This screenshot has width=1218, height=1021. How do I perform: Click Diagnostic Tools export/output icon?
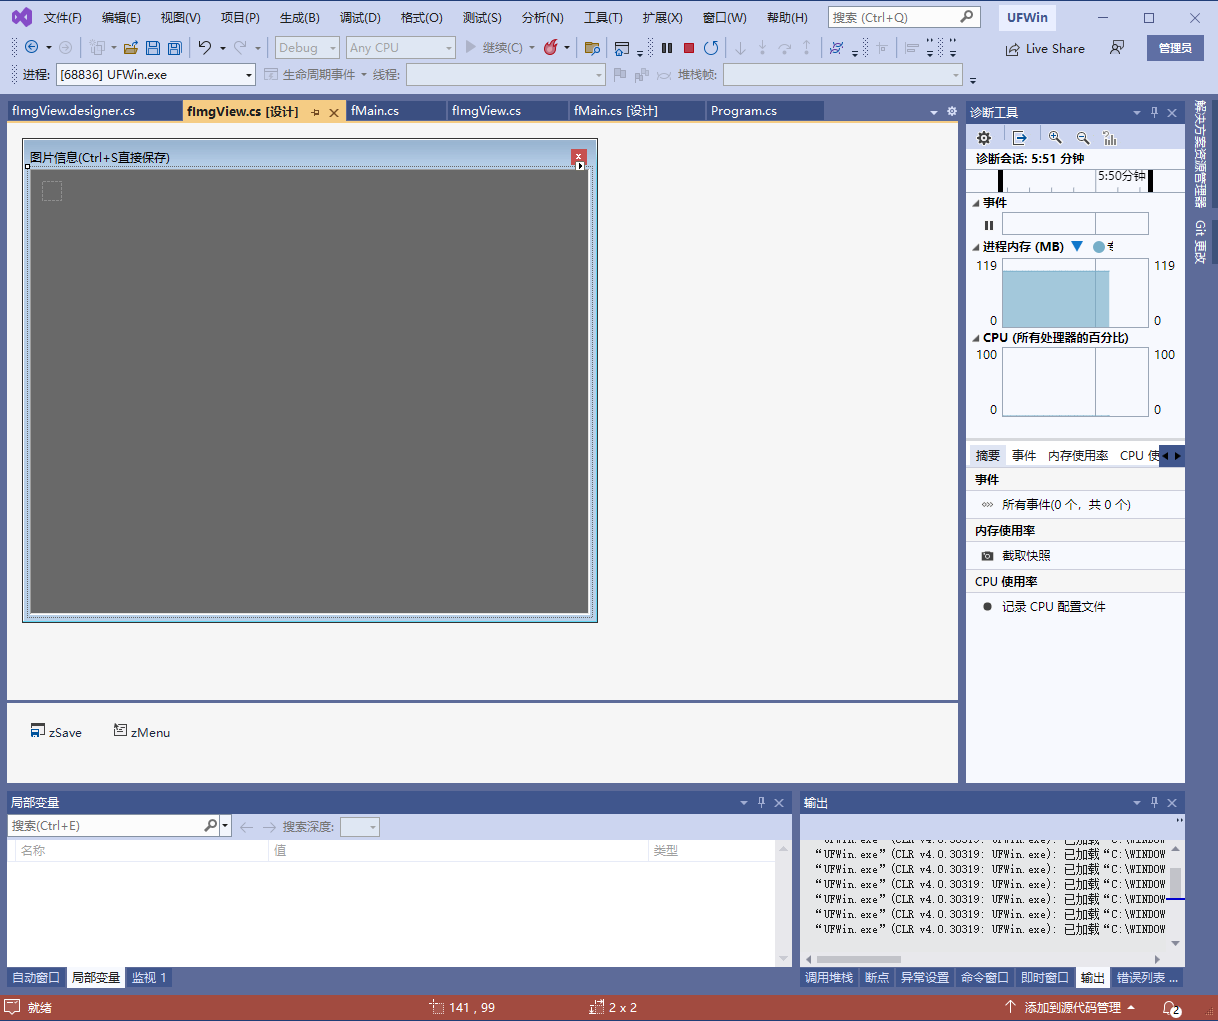[1020, 138]
